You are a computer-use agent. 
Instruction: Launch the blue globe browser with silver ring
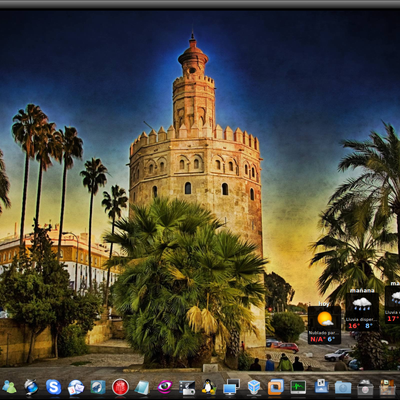(x=31, y=387)
